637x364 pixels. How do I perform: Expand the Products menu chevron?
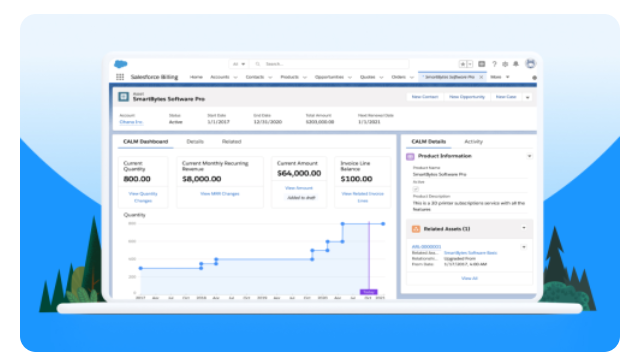(305, 77)
